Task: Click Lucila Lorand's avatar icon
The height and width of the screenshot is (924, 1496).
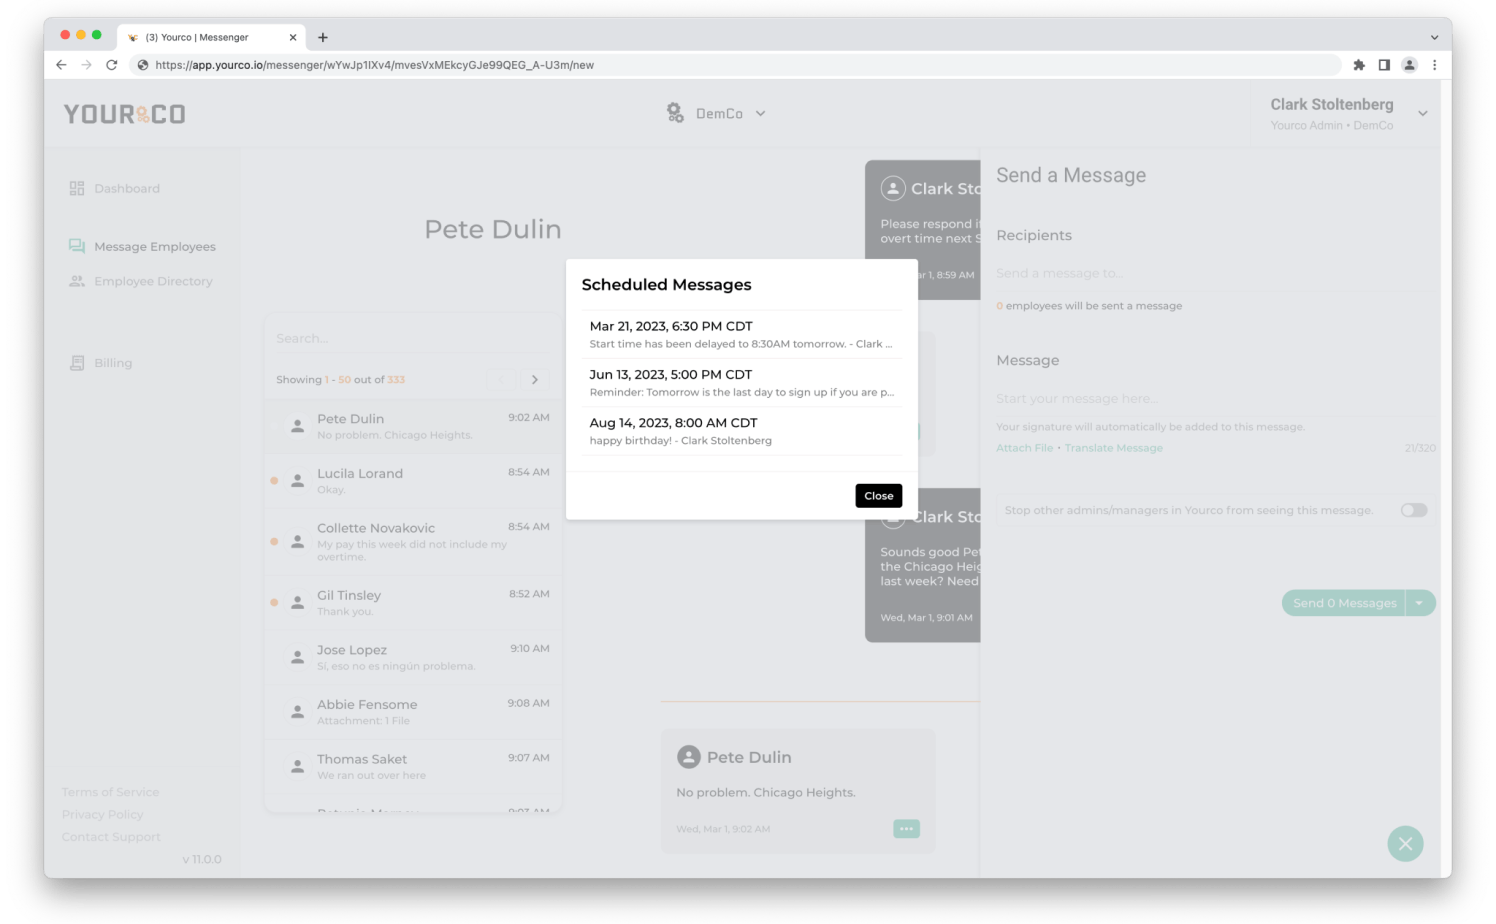Action: click(x=297, y=481)
